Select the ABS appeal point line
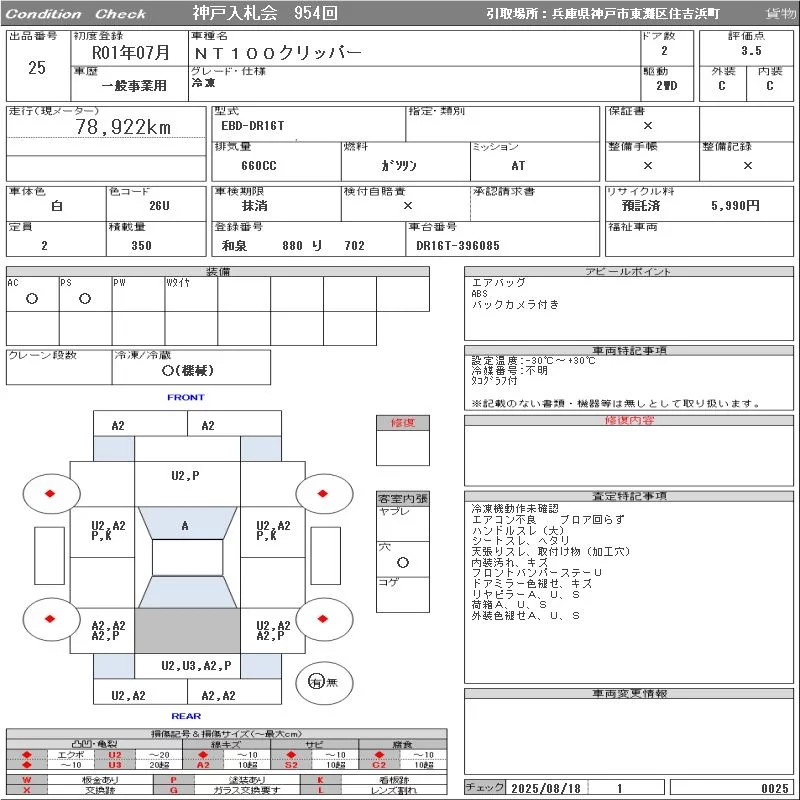 click(480, 293)
